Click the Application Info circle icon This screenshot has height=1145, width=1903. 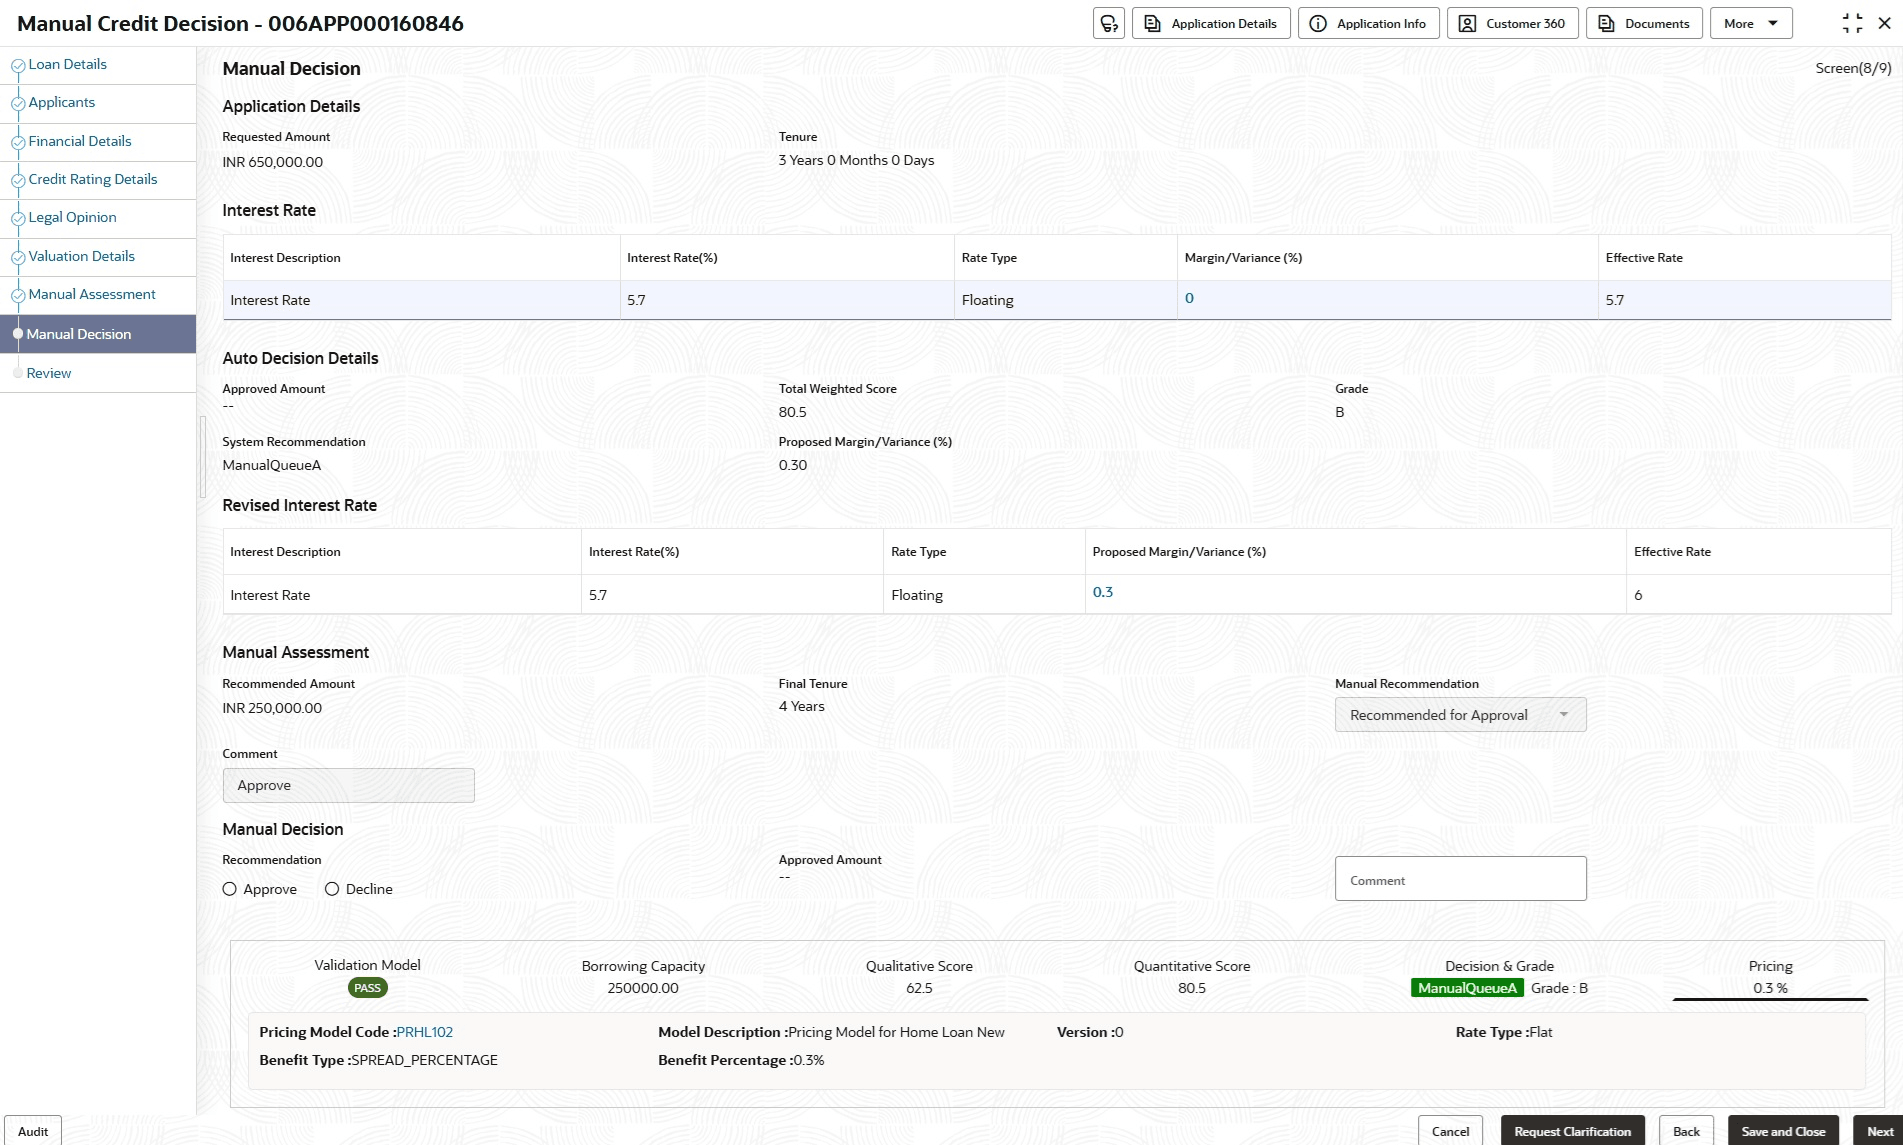click(x=1318, y=23)
